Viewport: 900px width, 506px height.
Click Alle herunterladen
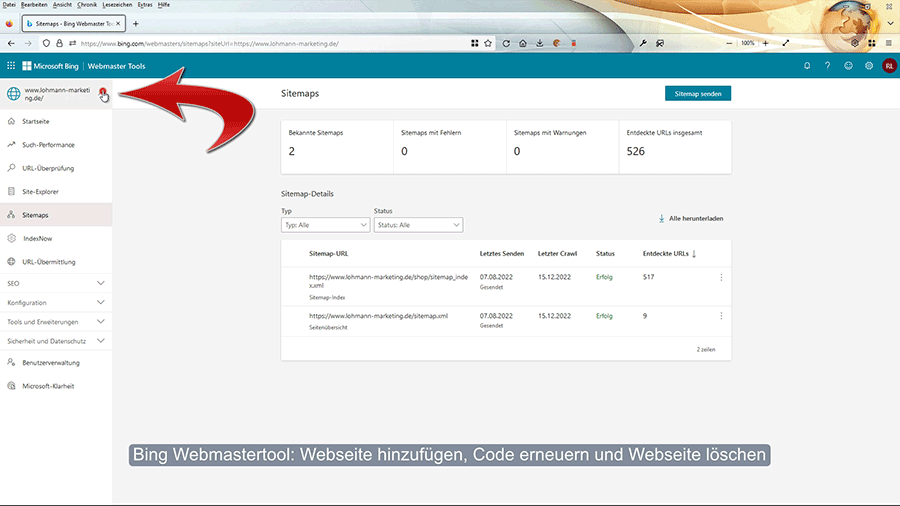(690, 219)
